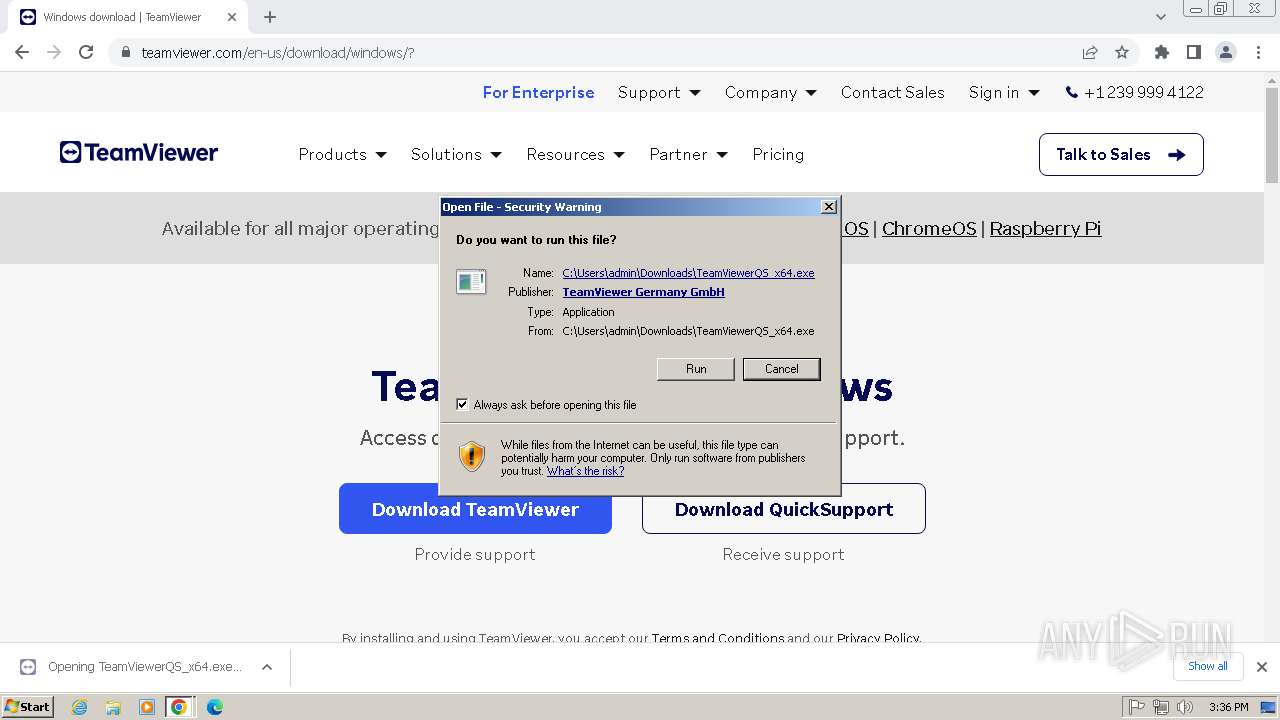Click the padlock site info icon
This screenshot has width=1280, height=720.
coord(126,53)
